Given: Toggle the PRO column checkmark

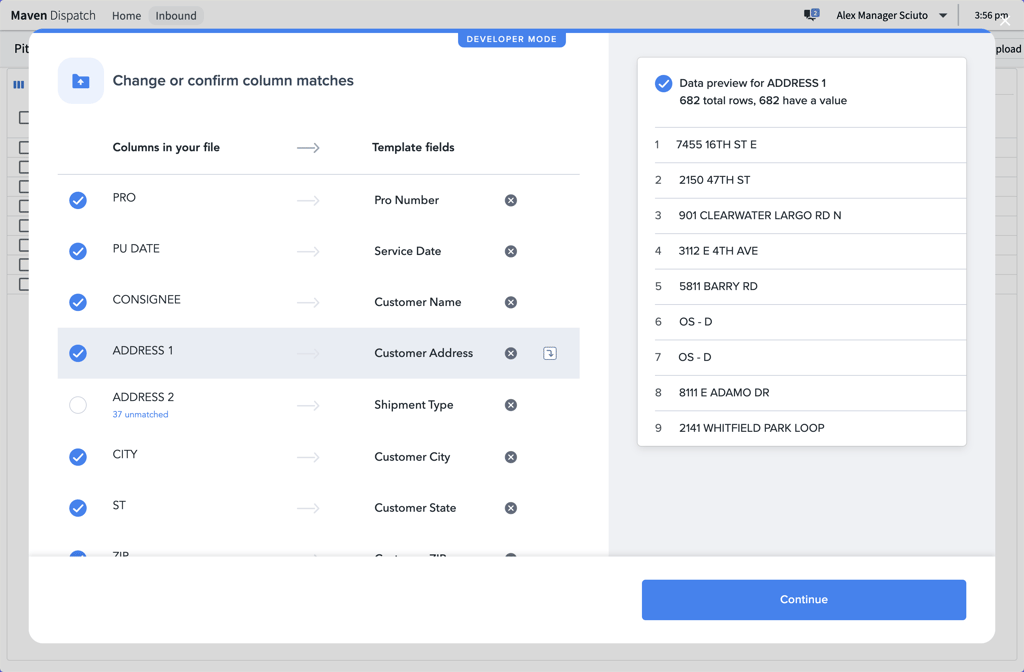Looking at the screenshot, I should 78,200.
